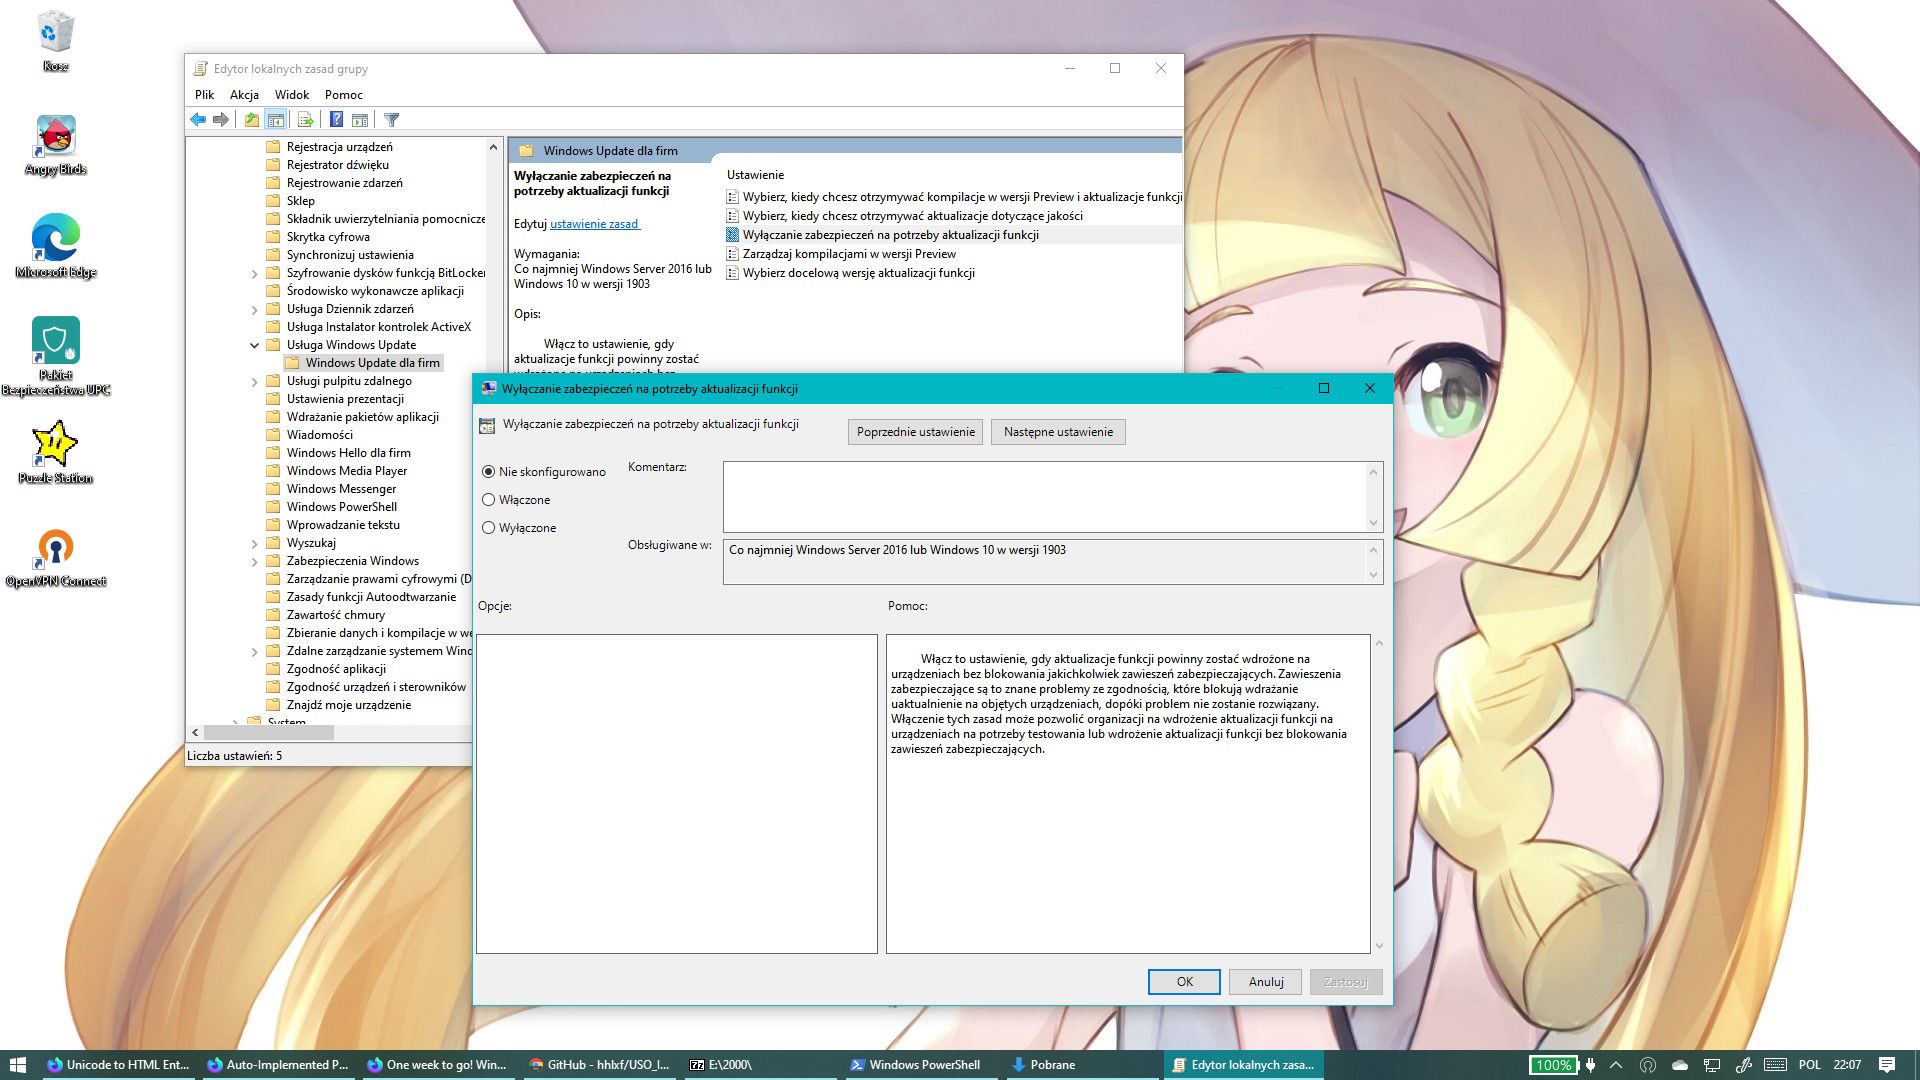Image resolution: width=1920 pixels, height=1080 pixels.
Task: Click inside the Komentarz text field
Action: [x=1044, y=496]
